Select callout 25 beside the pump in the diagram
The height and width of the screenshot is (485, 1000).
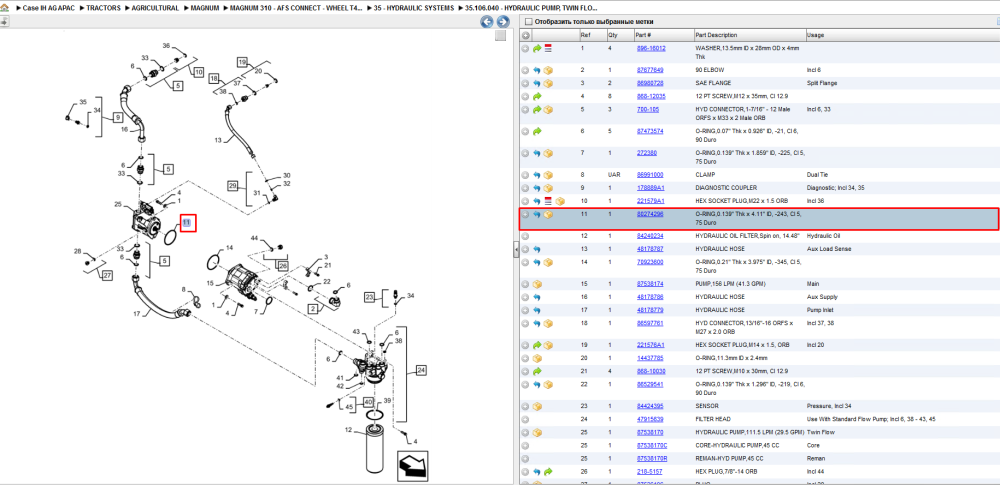click(118, 204)
